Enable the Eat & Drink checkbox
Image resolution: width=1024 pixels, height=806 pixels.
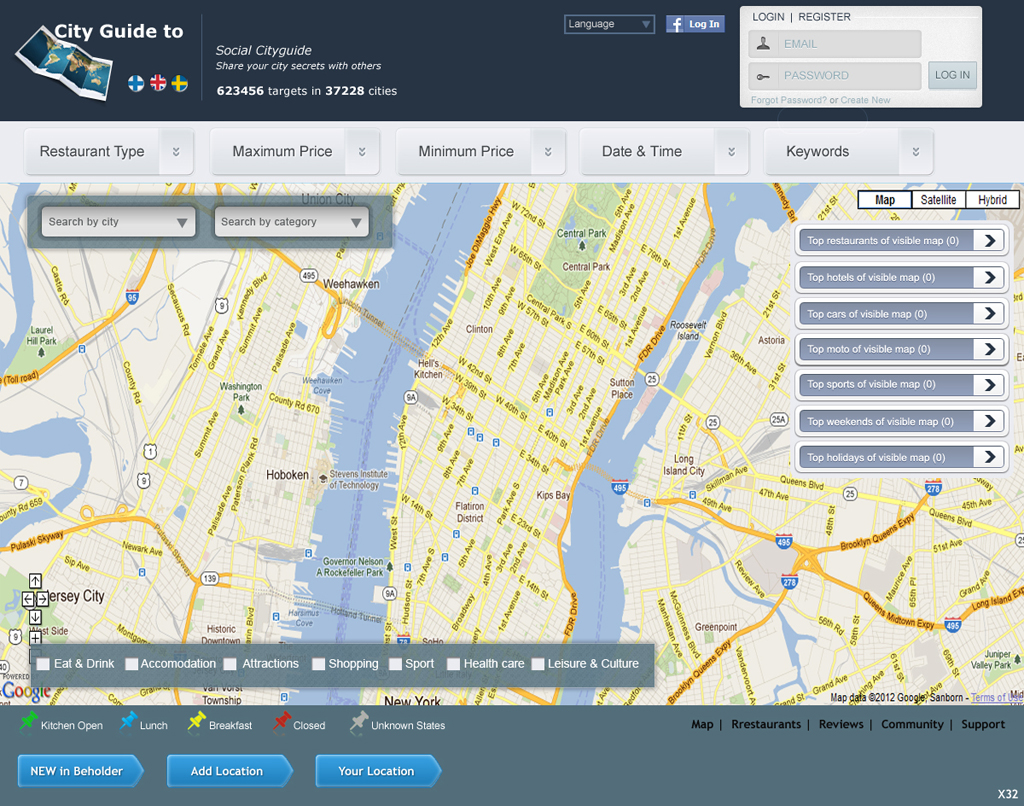click(43, 664)
